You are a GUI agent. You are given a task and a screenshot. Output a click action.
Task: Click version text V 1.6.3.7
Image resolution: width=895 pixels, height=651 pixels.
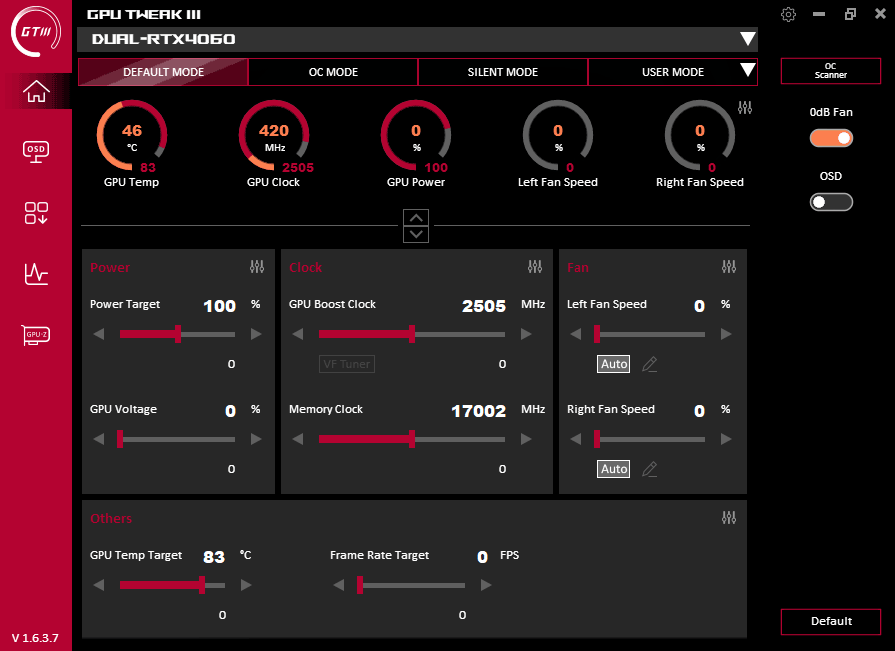tap(35, 638)
